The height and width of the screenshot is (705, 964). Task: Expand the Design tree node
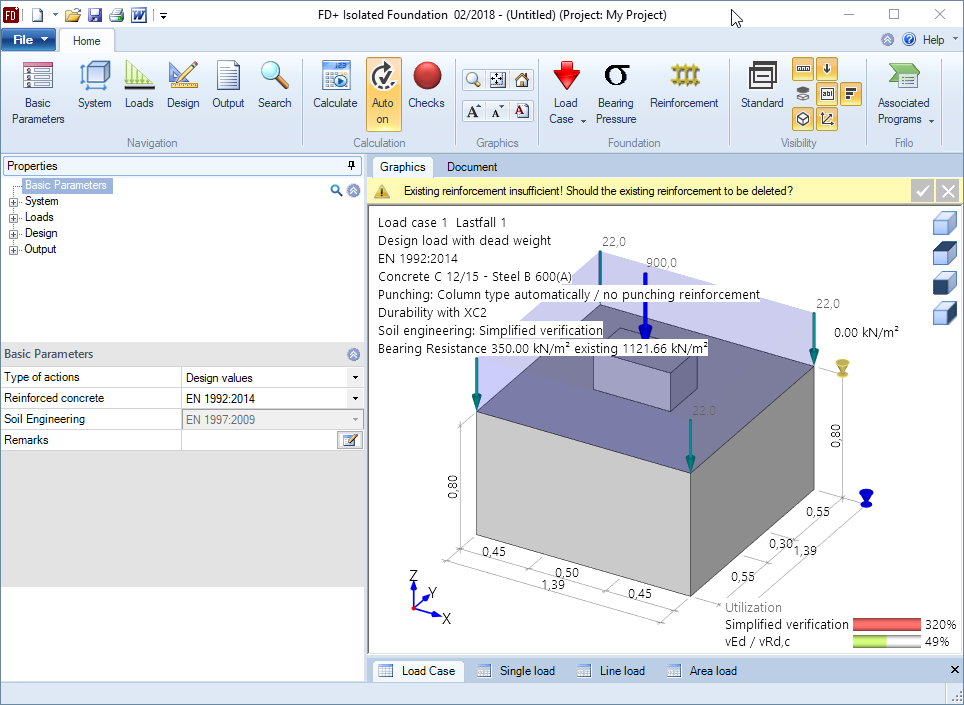[13, 234]
